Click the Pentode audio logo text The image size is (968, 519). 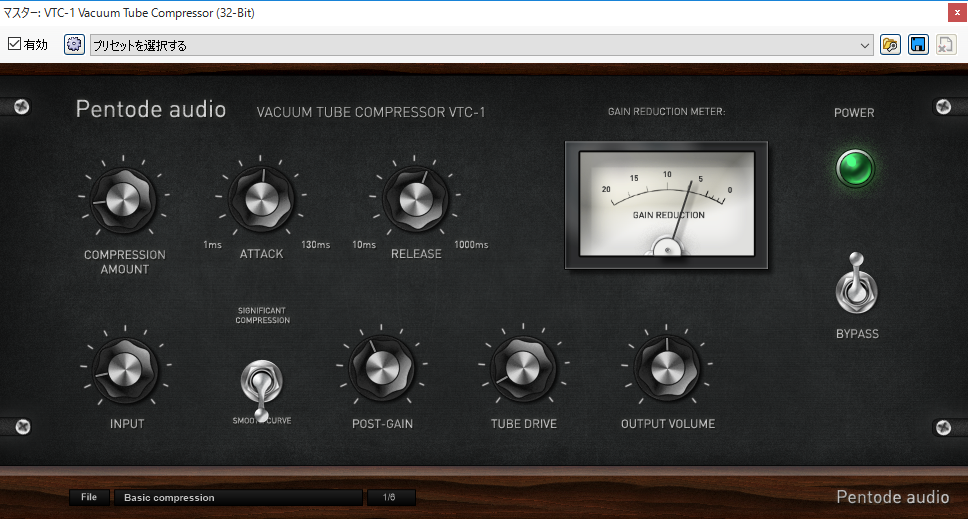[151, 109]
